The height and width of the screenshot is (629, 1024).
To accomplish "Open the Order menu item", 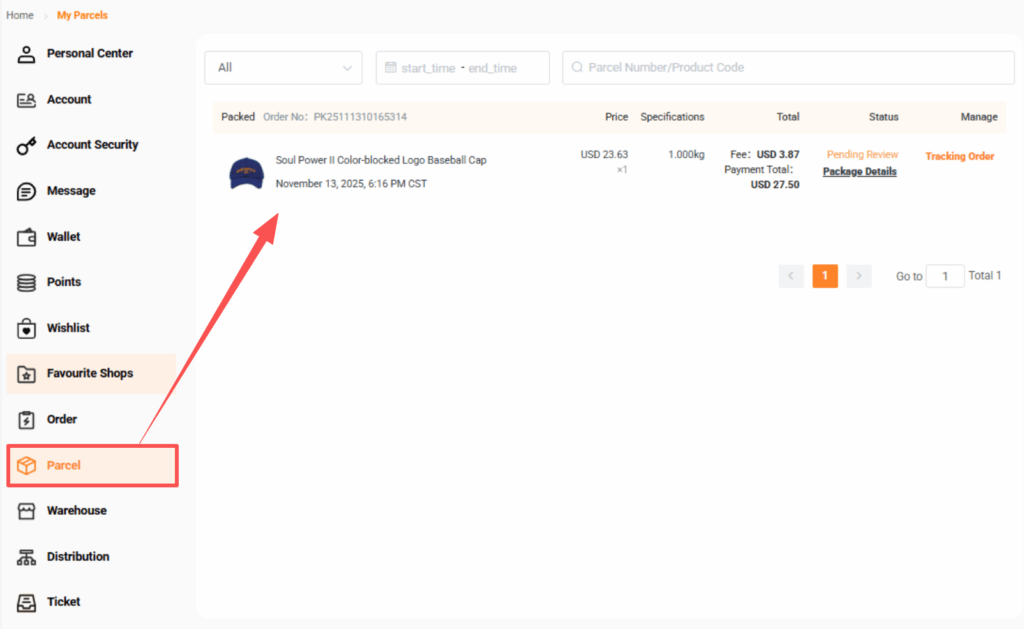I will click(x=61, y=419).
